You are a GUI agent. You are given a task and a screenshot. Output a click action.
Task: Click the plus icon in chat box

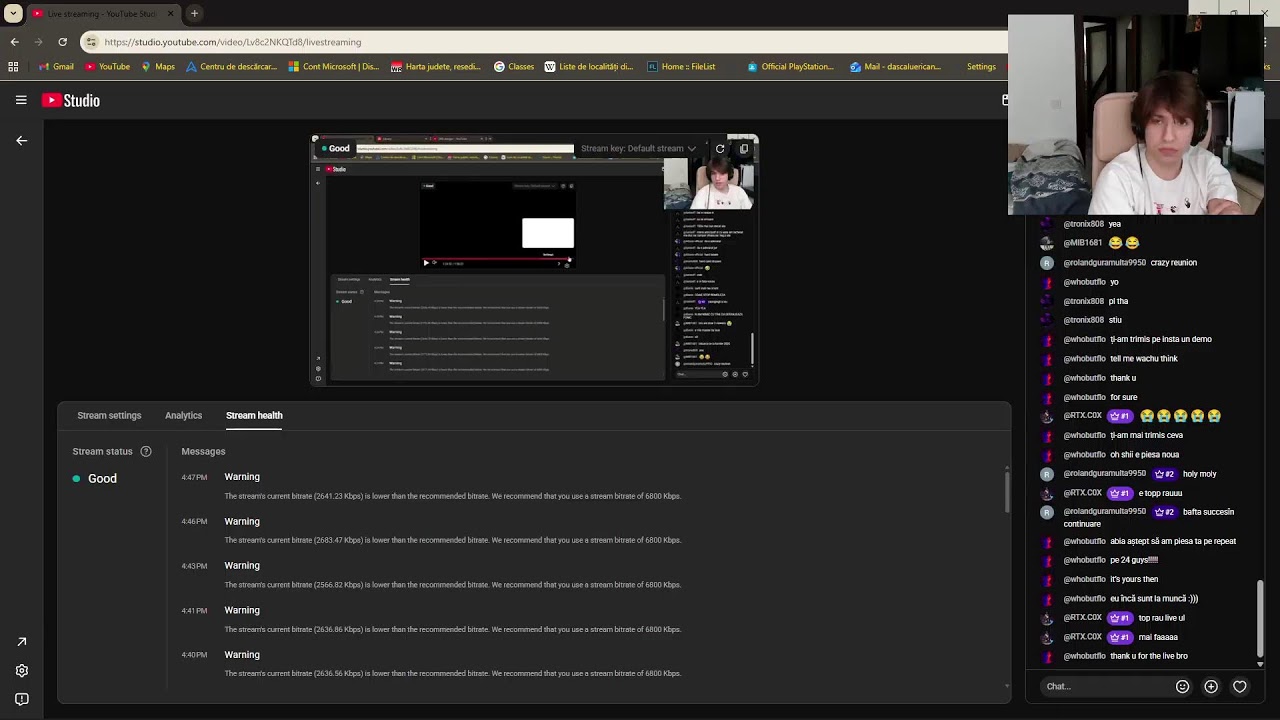pyautogui.click(x=1211, y=687)
